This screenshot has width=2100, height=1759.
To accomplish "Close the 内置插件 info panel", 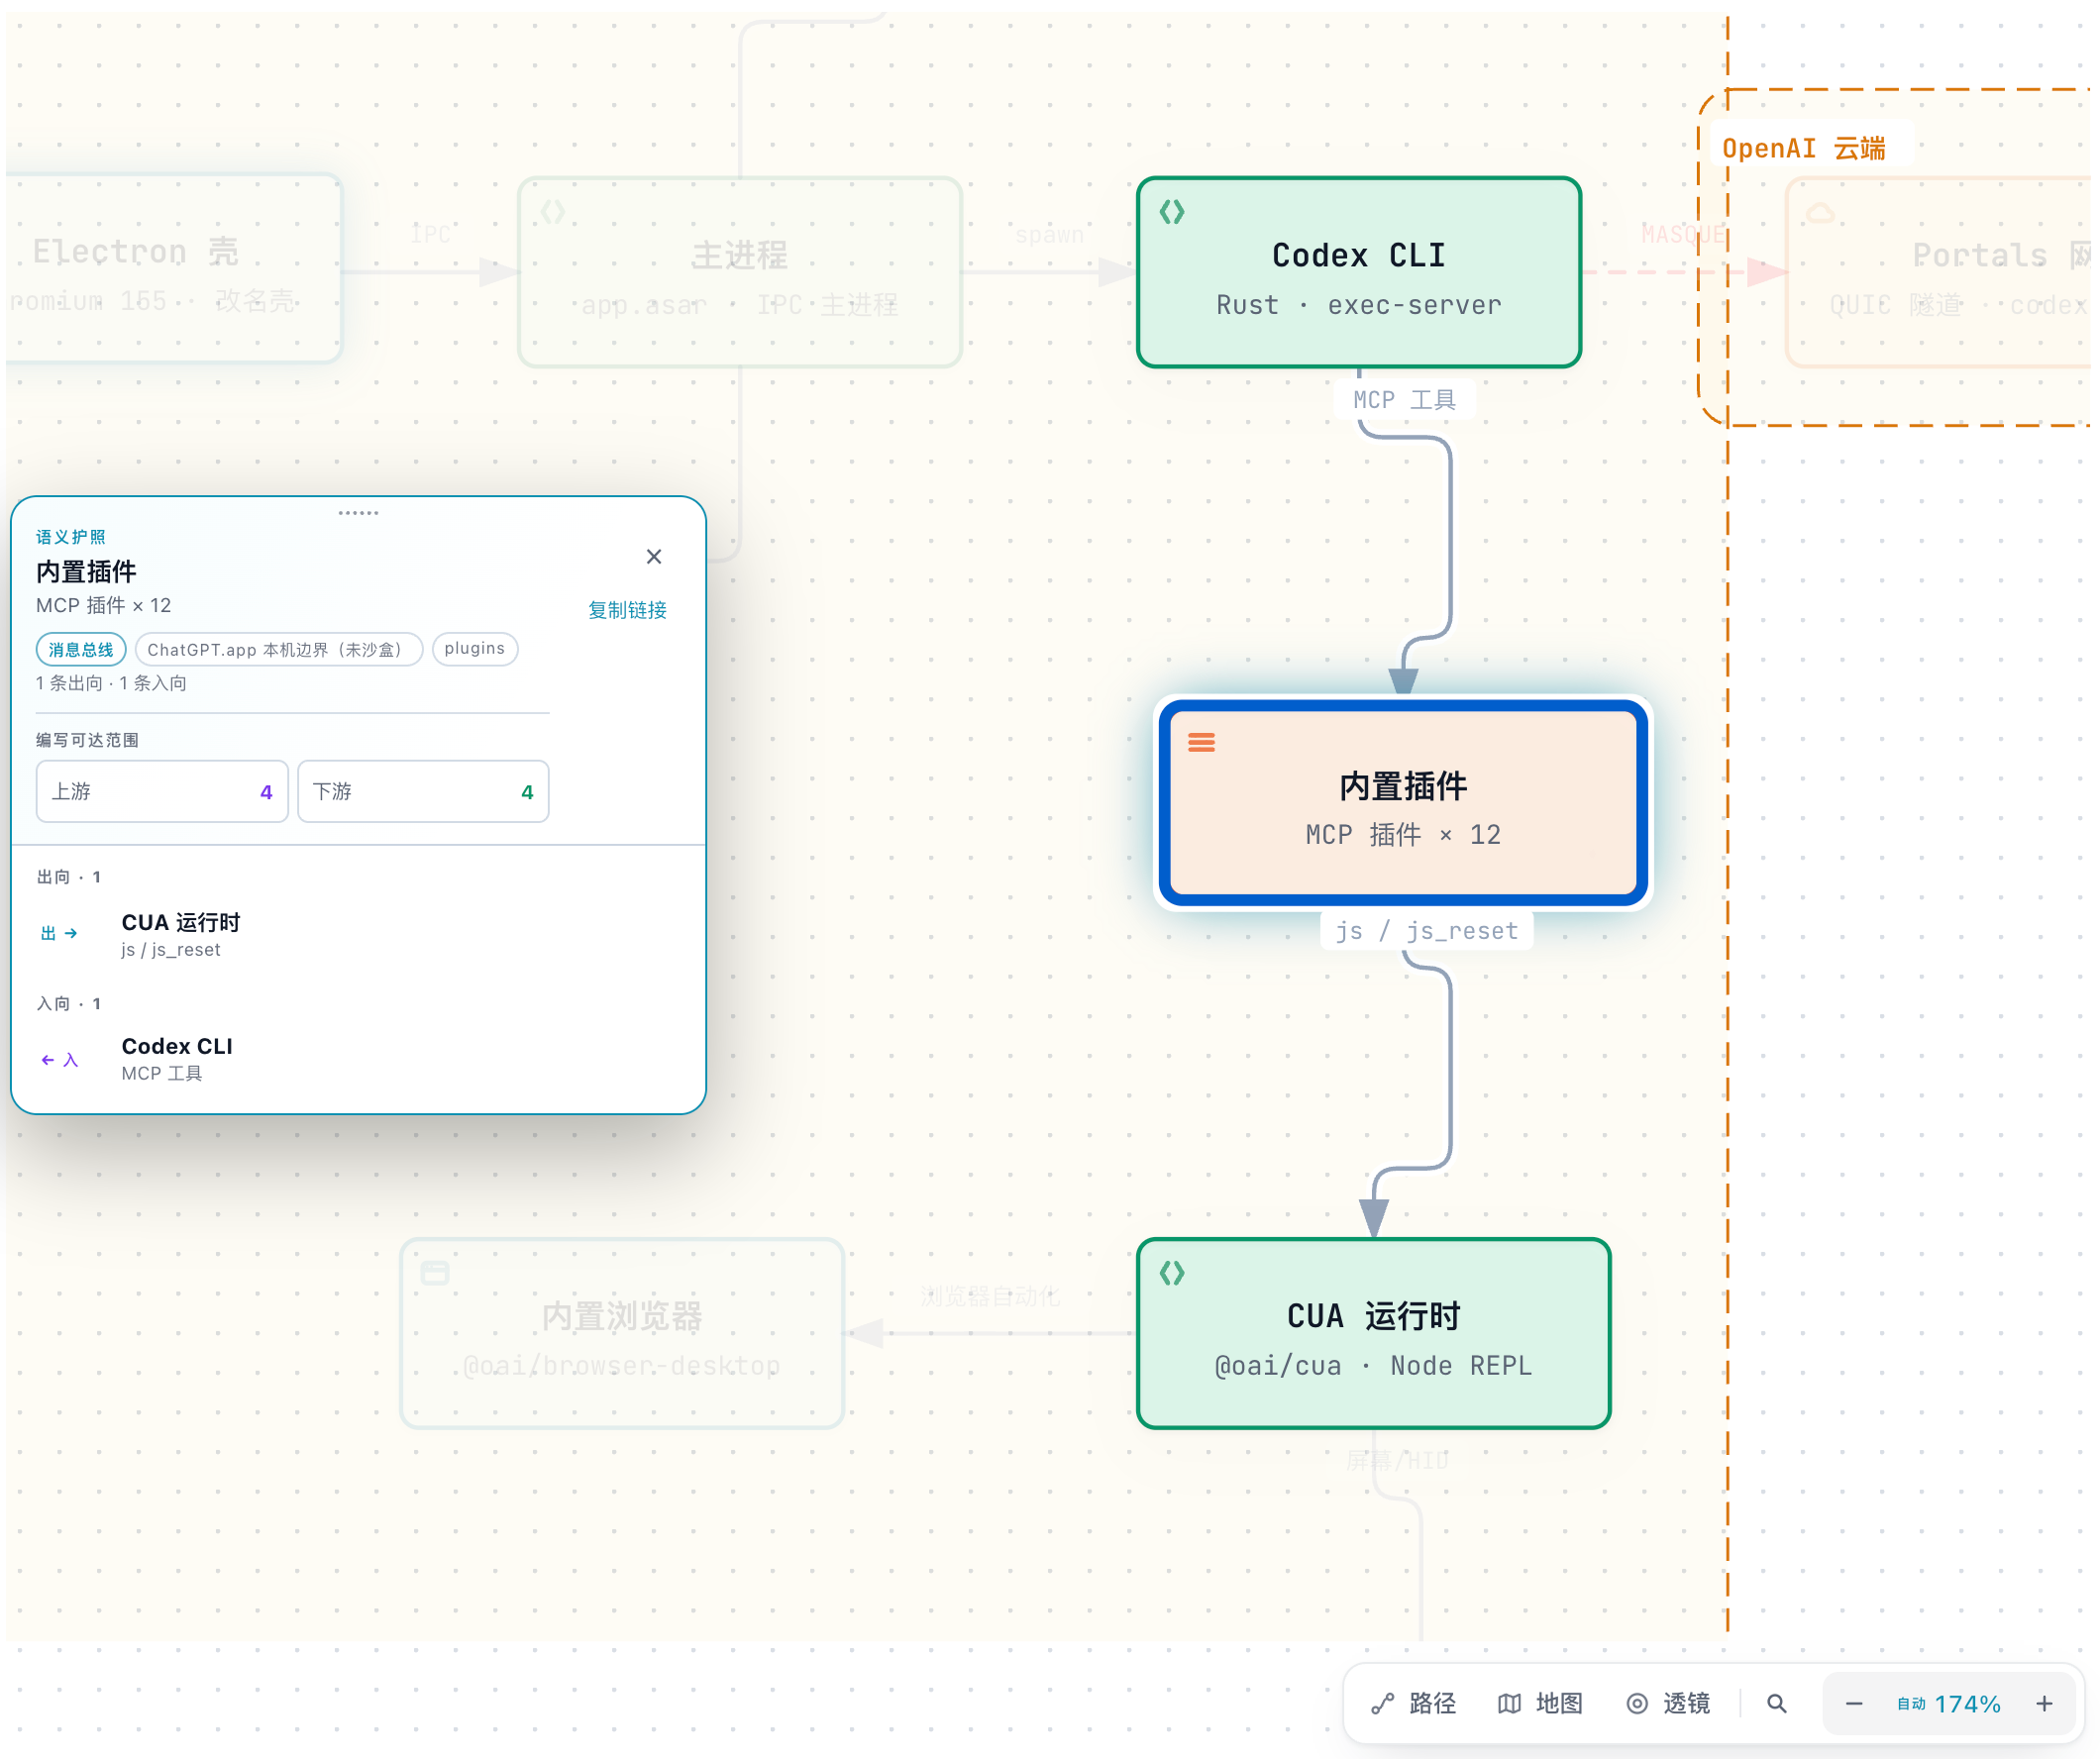I will (654, 557).
